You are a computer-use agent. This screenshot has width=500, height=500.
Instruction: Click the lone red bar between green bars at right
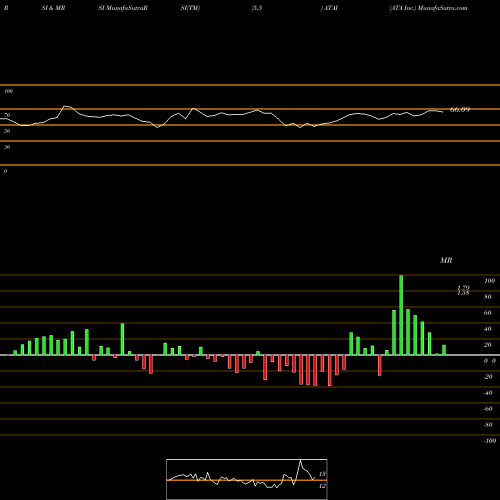tap(380, 365)
